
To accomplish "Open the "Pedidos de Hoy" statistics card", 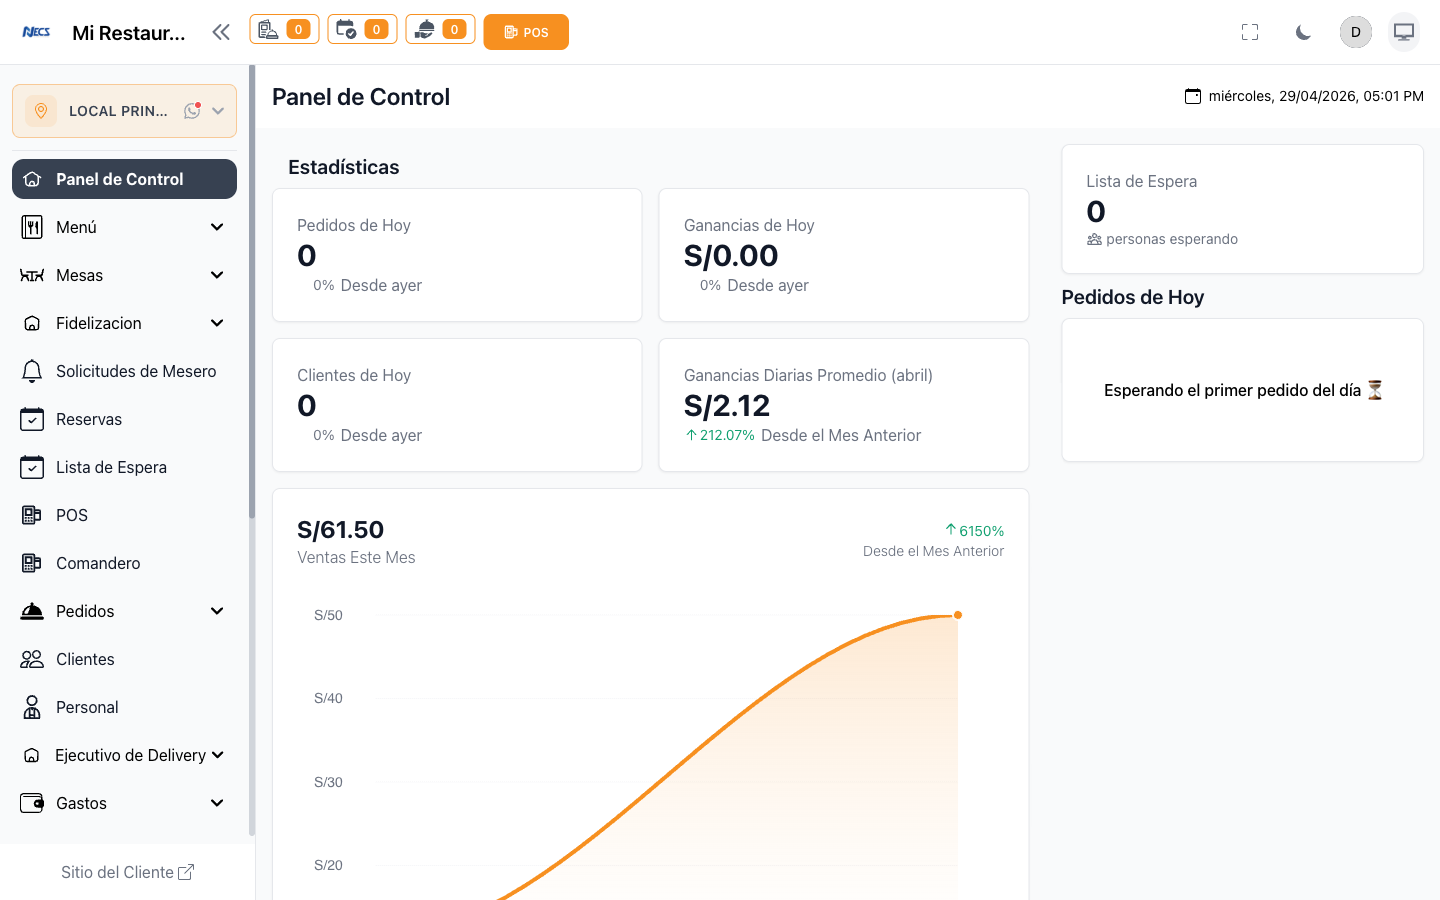I will click(x=457, y=255).
